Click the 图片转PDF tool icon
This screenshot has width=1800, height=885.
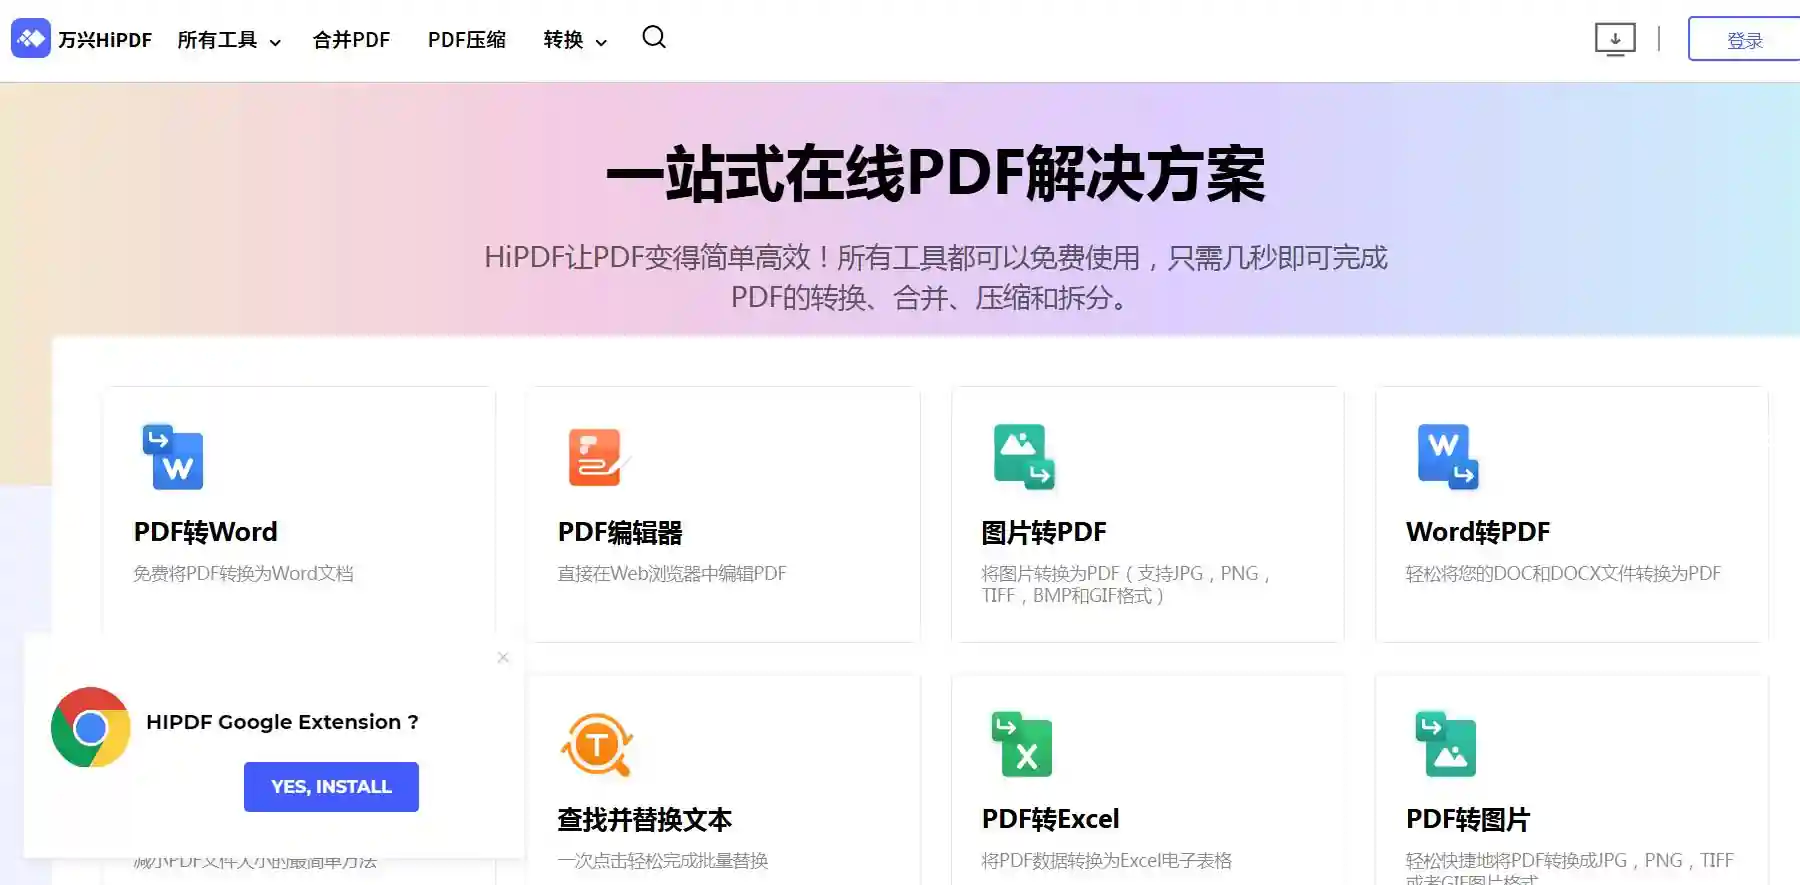click(1023, 457)
